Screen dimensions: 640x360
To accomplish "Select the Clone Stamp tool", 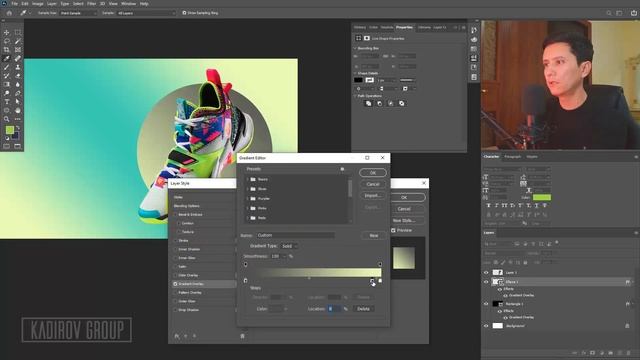I will [18, 67].
